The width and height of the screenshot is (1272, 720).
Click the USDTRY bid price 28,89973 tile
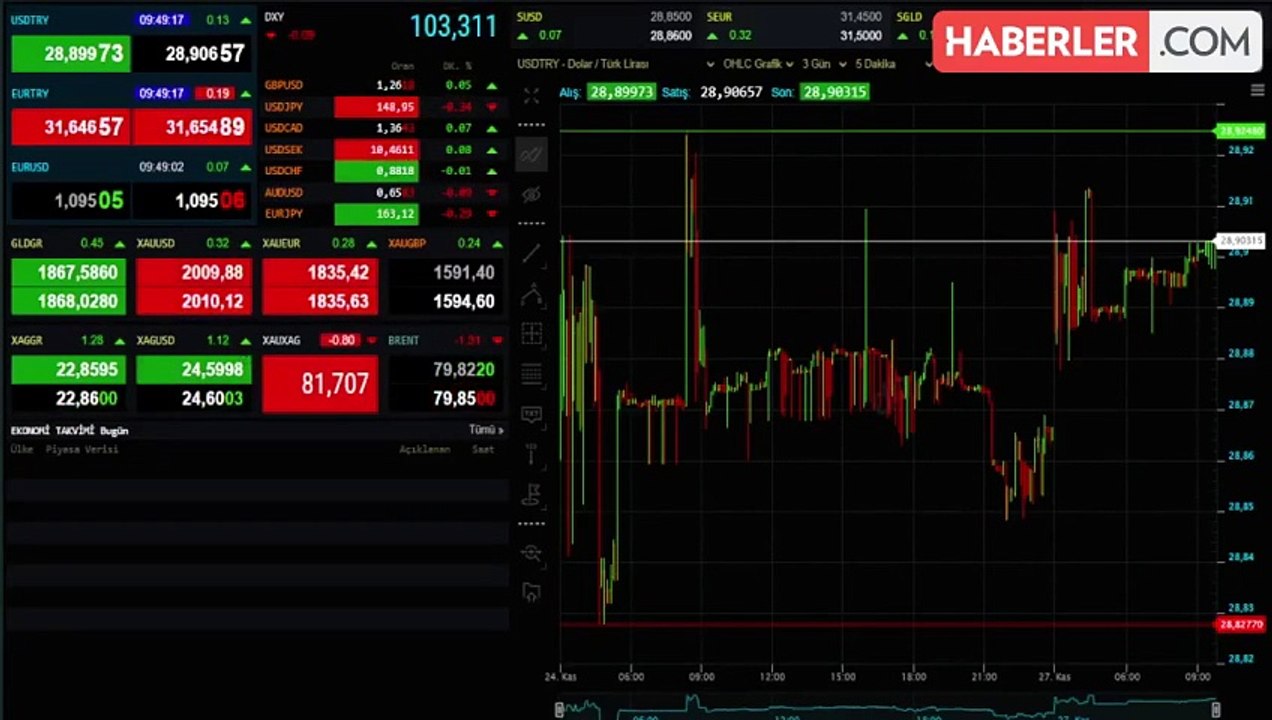[70, 53]
